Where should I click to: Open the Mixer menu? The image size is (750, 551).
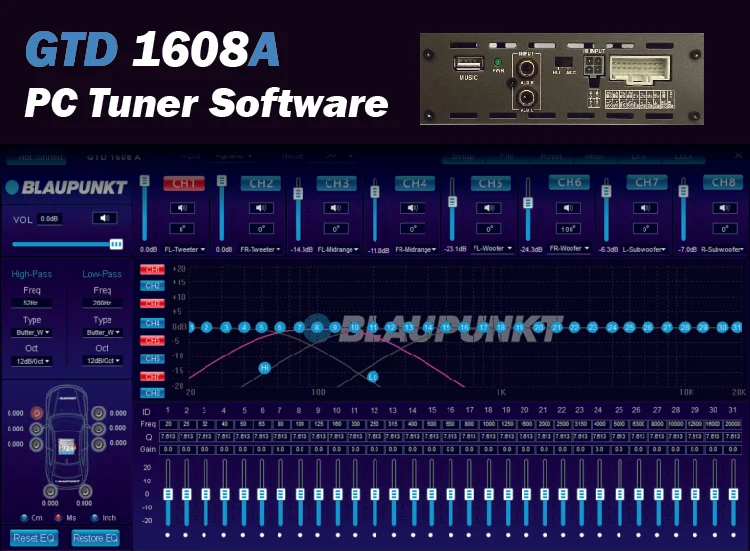595,156
